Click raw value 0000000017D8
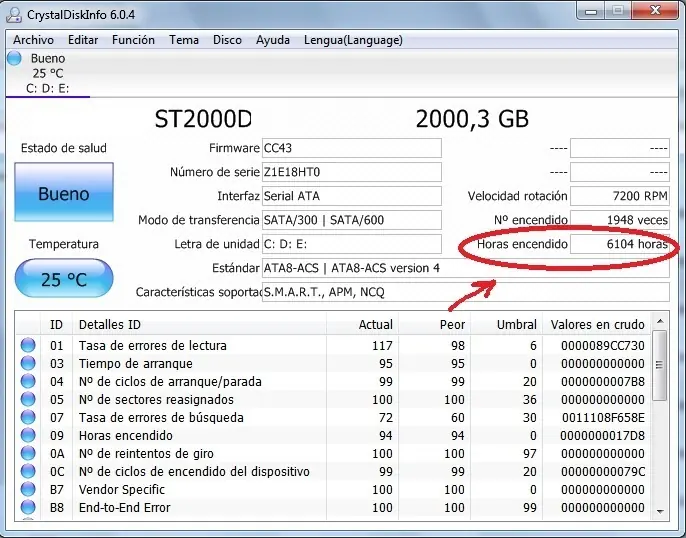Viewport: 686px width, 538px height. (602, 435)
